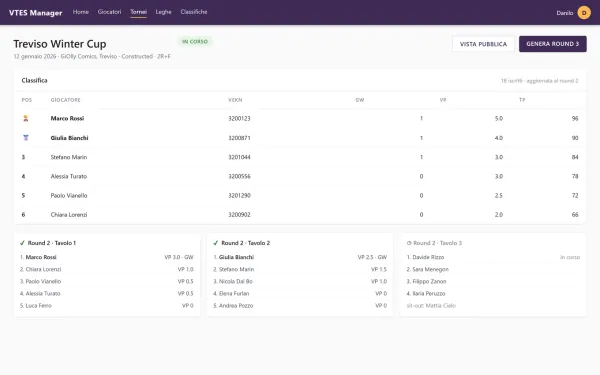The width and height of the screenshot is (600, 375).
Task: Click Andrea Pozzo in Tavolo 2
Action: coord(236,305)
